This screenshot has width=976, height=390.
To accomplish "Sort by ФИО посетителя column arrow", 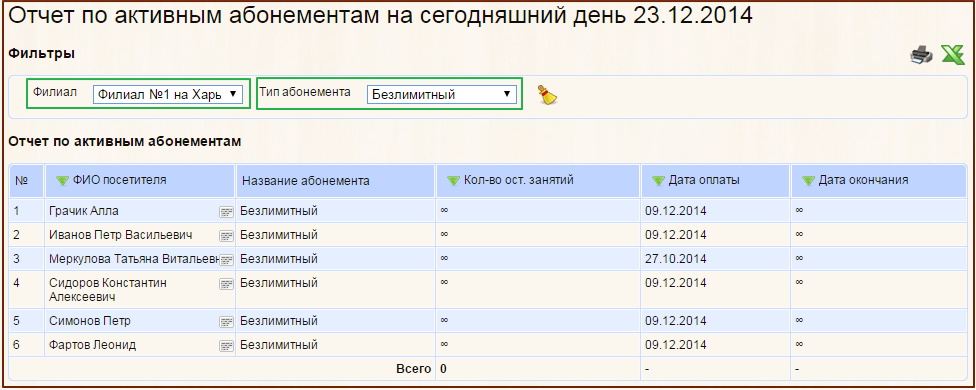I will [x=62, y=181].
